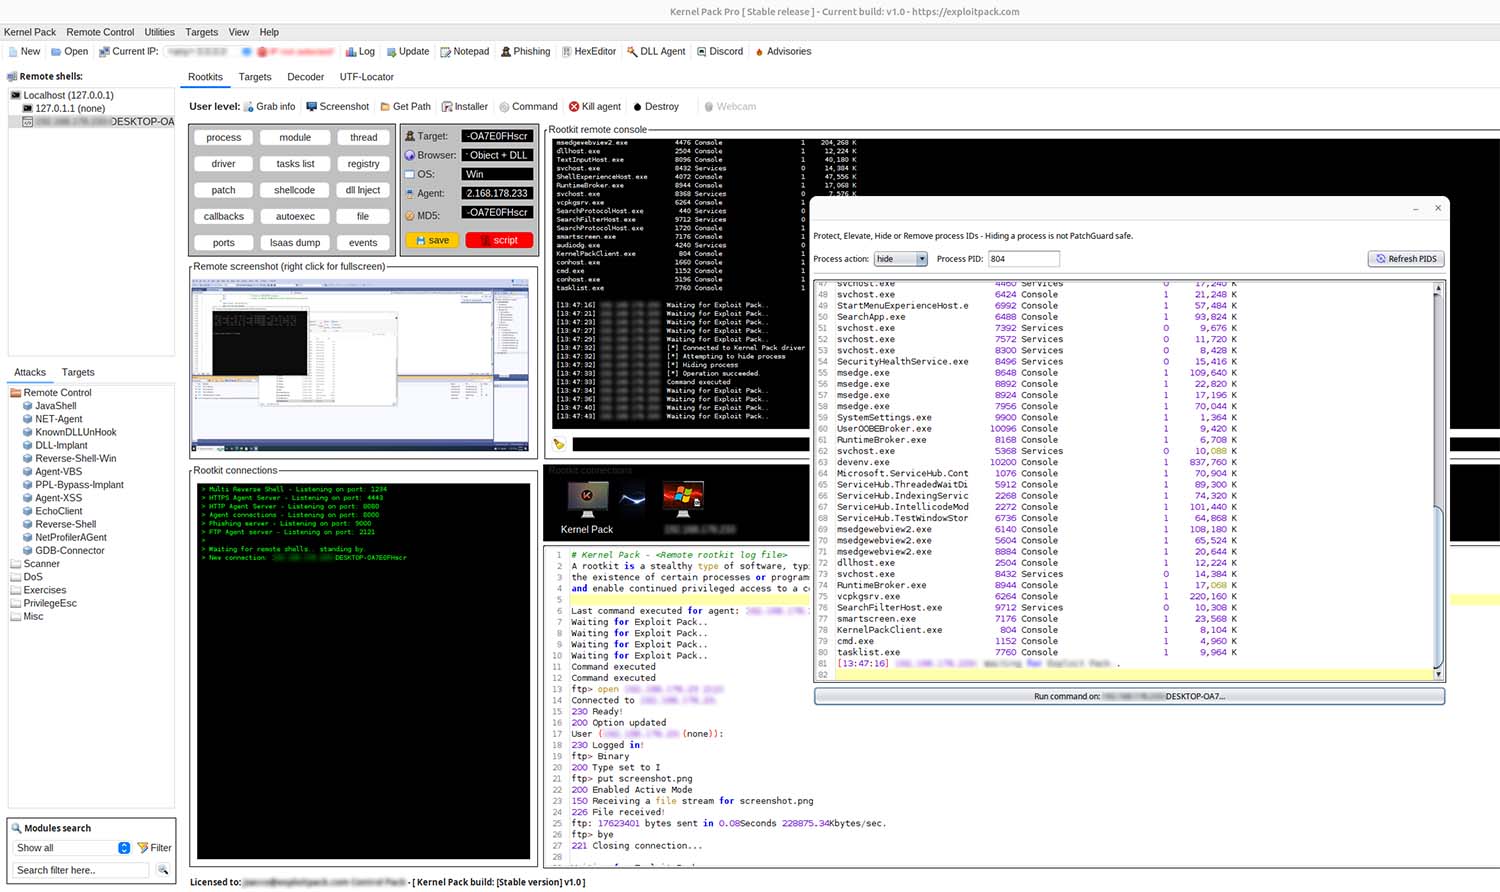Viewport: 1500px width, 892px height.
Task: Click the Filter funnel icon in Modules search
Action: point(143,848)
